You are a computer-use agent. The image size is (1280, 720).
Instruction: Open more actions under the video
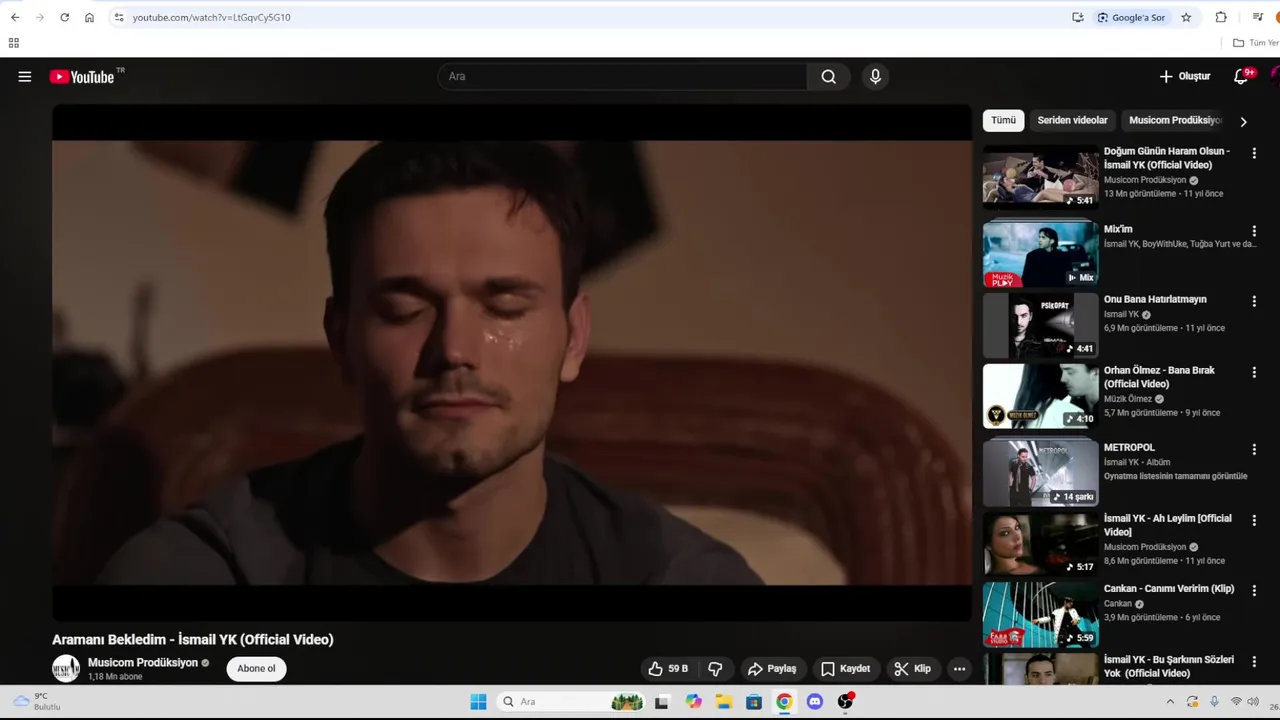pyautogui.click(x=959, y=669)
